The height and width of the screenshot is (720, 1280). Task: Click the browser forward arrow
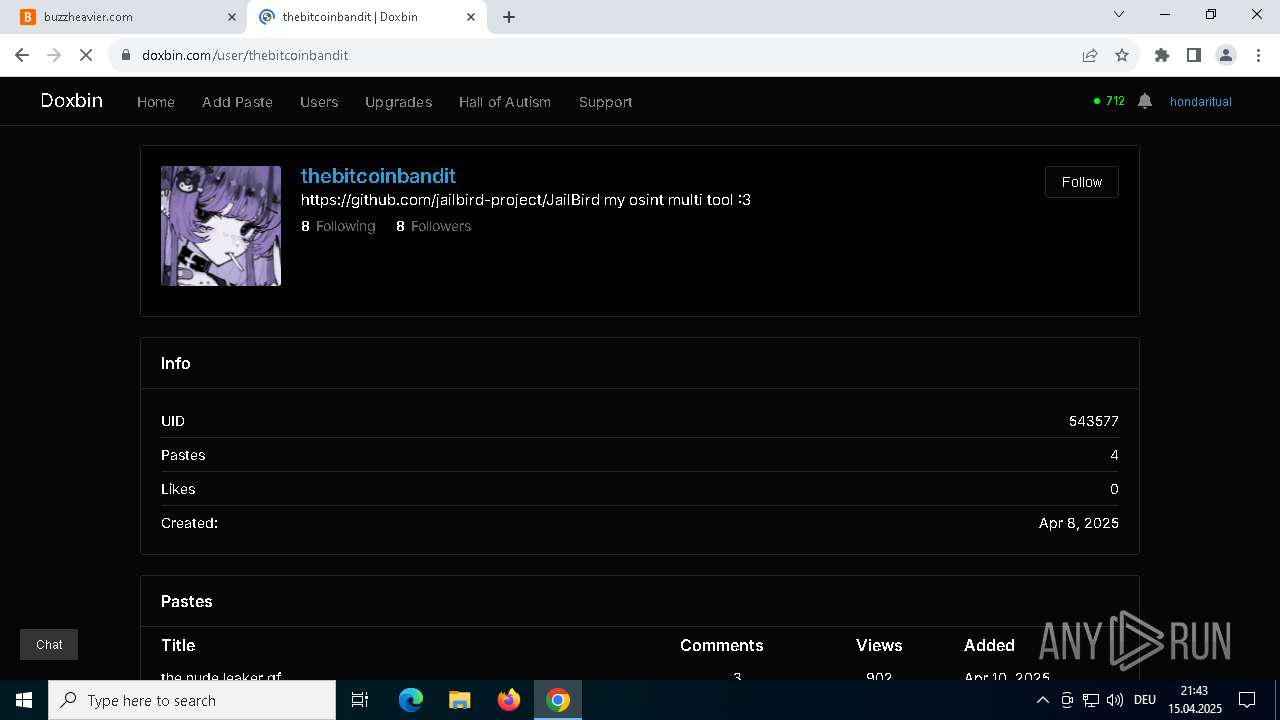54,55
